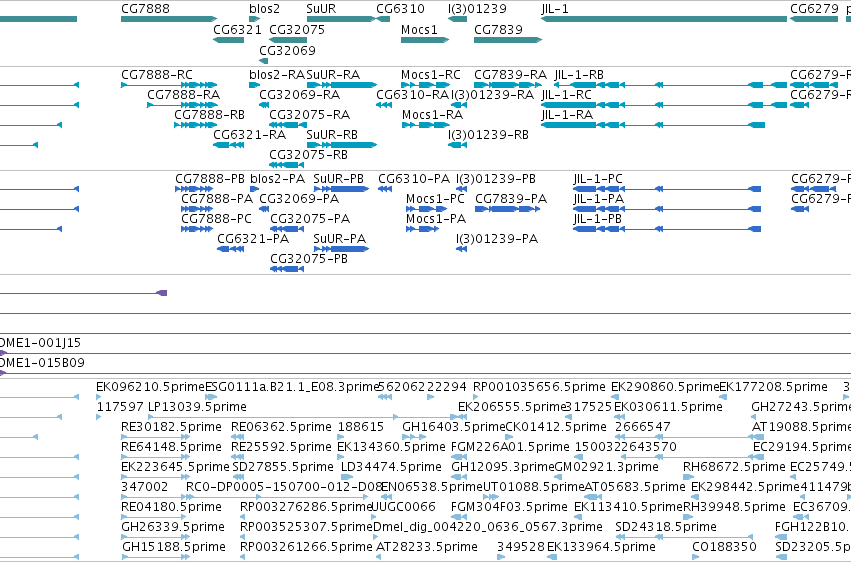Click the CG6310-RA transcript label

click(412, 94)
